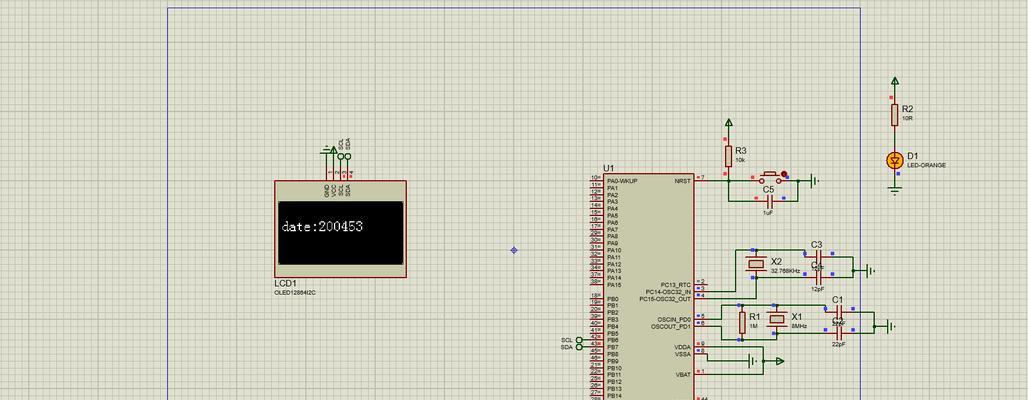Click the OLED screen showing date:200453

coord(340,233)
